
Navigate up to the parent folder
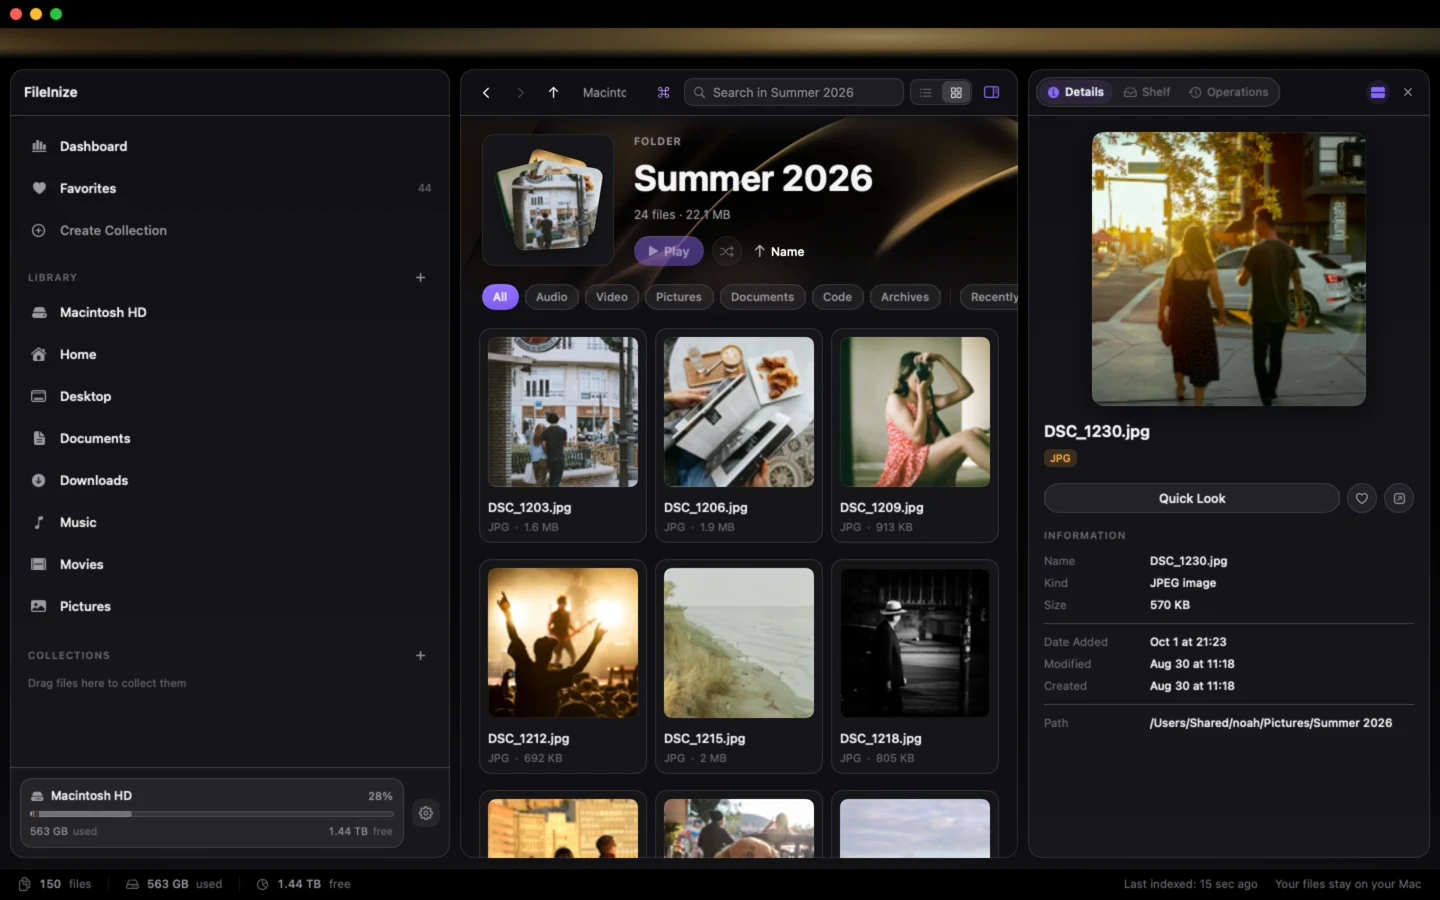553,92
